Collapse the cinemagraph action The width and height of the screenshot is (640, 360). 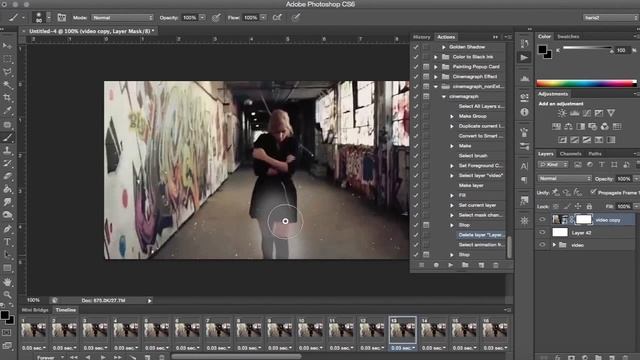(x=444, y=97)
